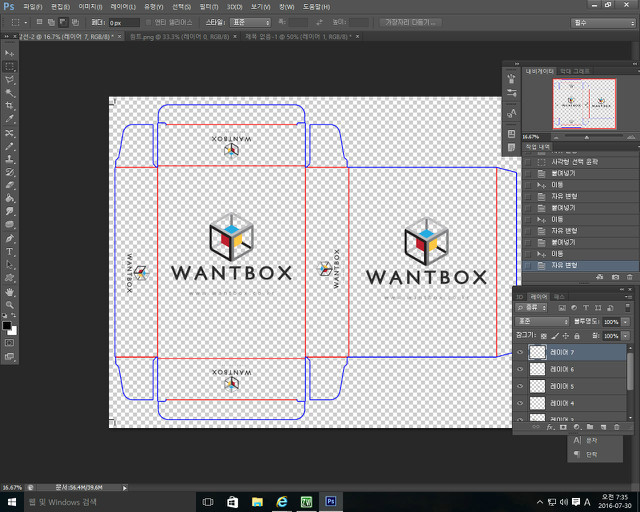
Task: Click the foreground color swatch
Action: (x=7, y=326)
